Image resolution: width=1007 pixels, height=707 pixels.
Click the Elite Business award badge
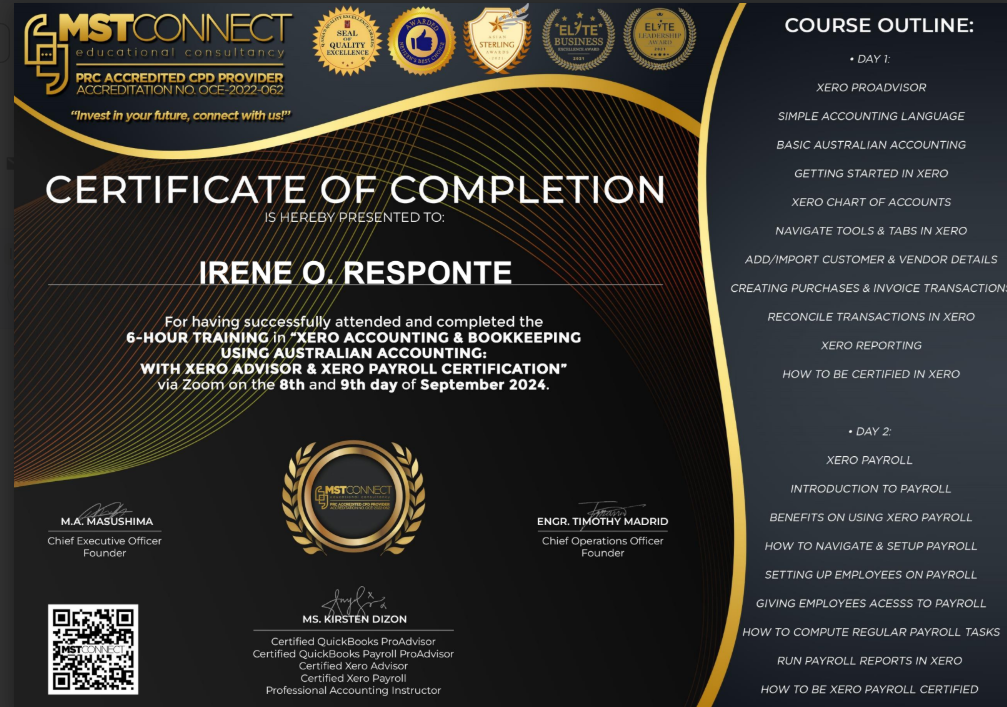click(578, 40)
